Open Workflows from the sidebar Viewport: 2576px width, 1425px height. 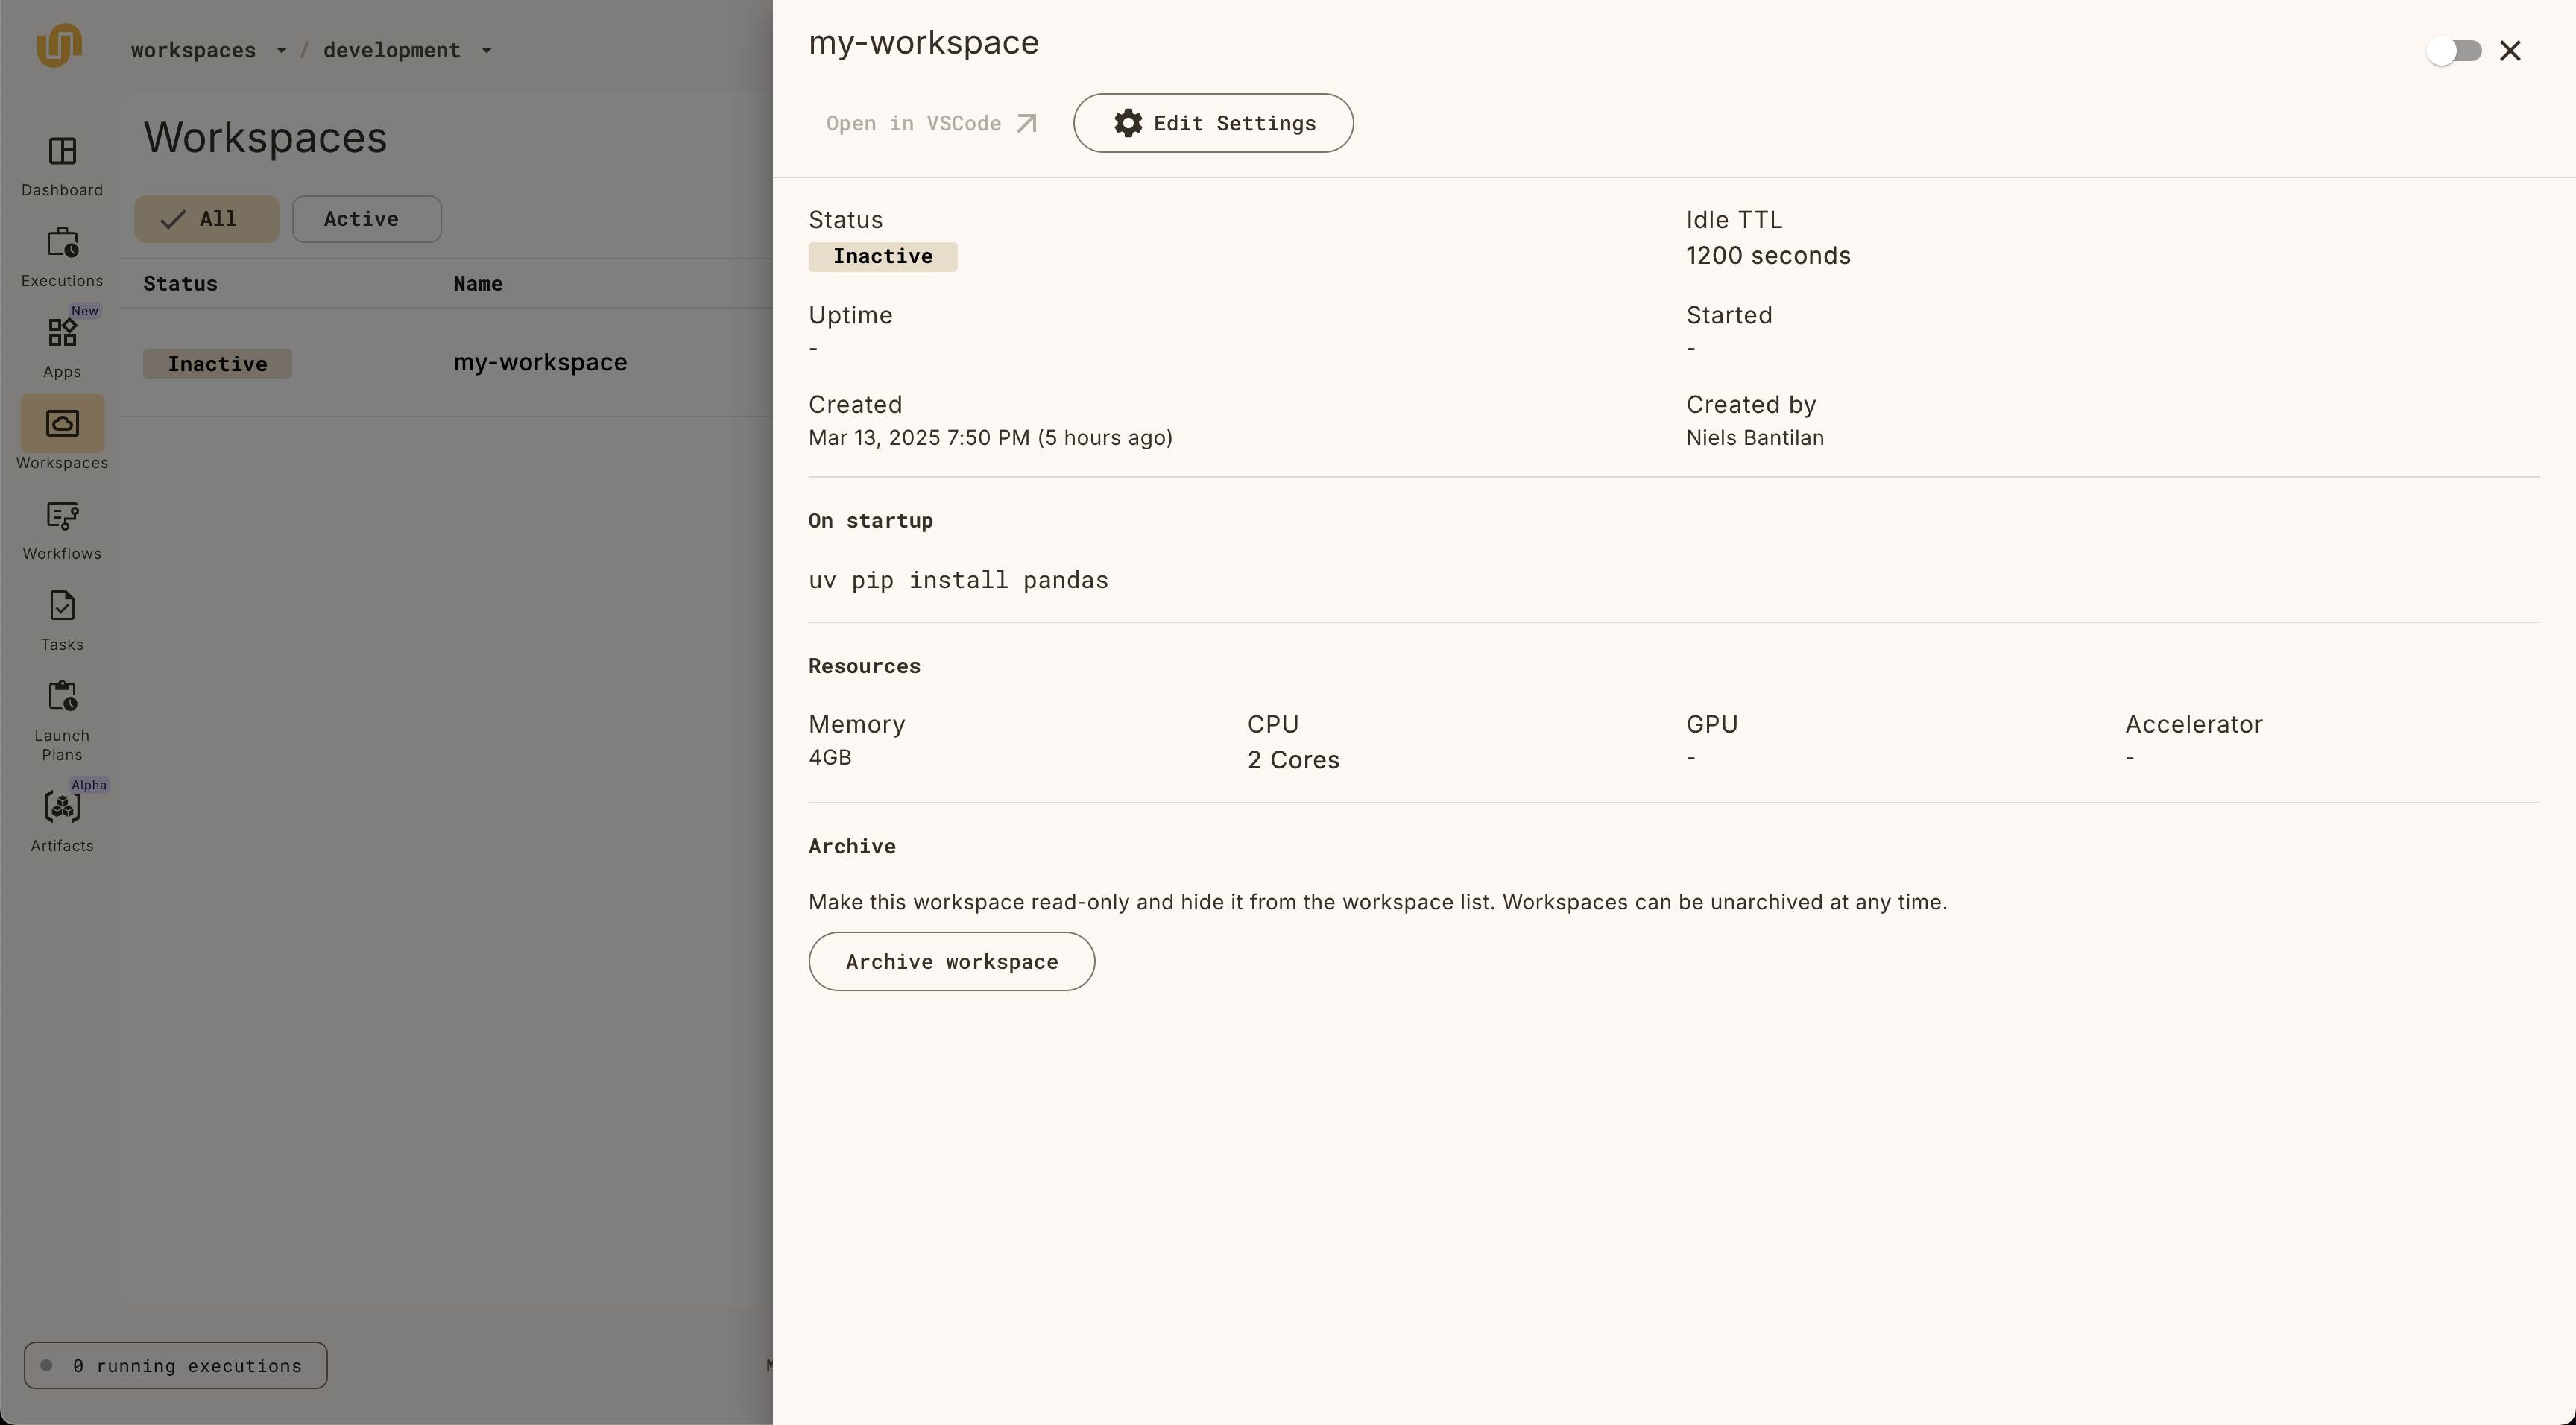click(x=62, y=529)
